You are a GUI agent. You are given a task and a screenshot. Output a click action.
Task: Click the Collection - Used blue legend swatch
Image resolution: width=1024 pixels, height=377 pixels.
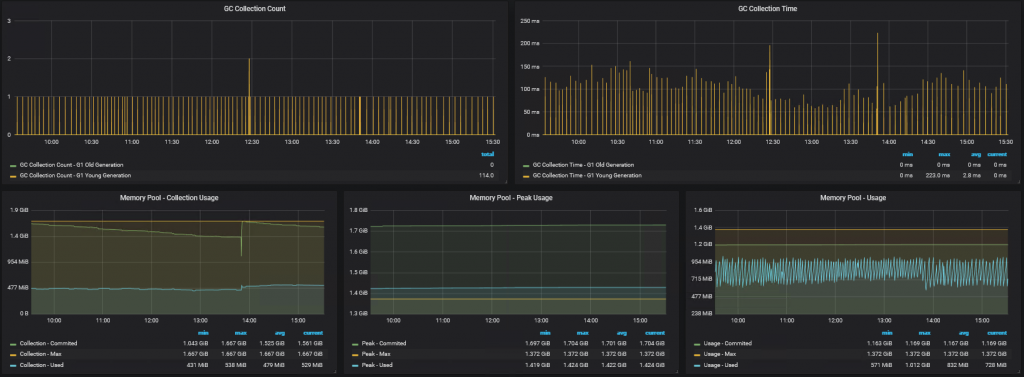click(14, 365)
